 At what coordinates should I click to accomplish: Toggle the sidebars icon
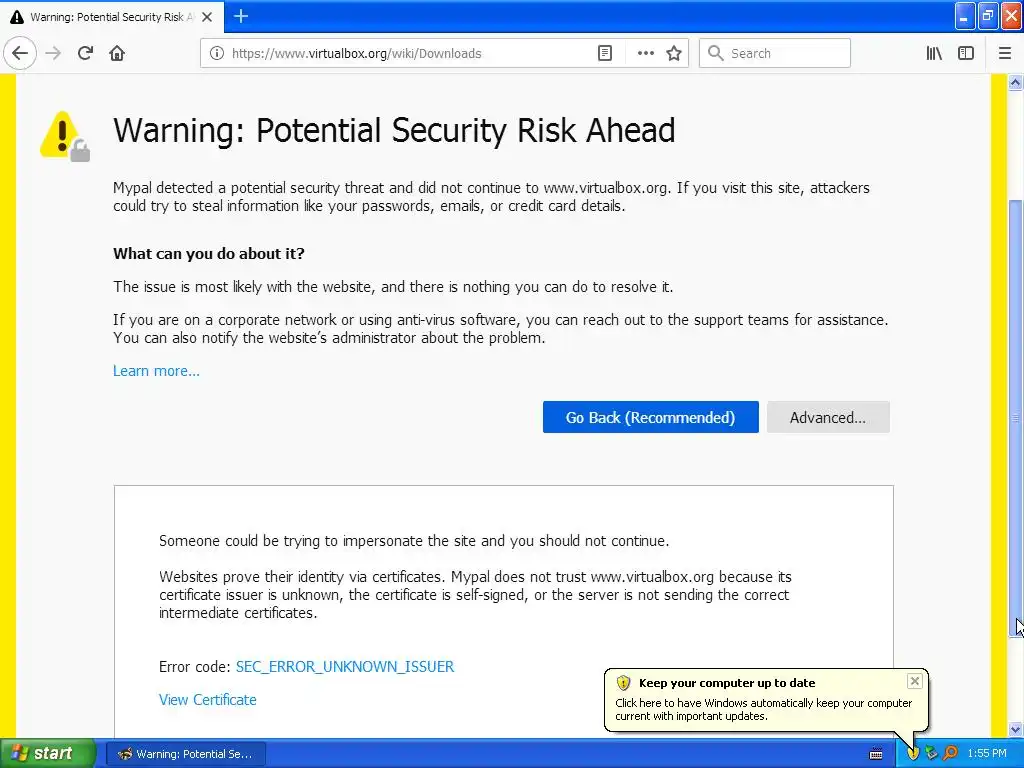click(x=966, y=53)
